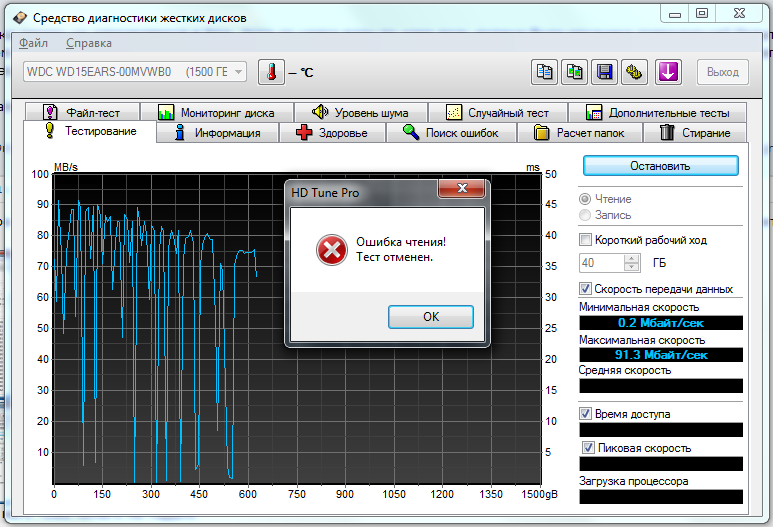Switch to the Дополнительные тесты tab
This screenshot has height=527, width=773.
[x=658, y=112]
